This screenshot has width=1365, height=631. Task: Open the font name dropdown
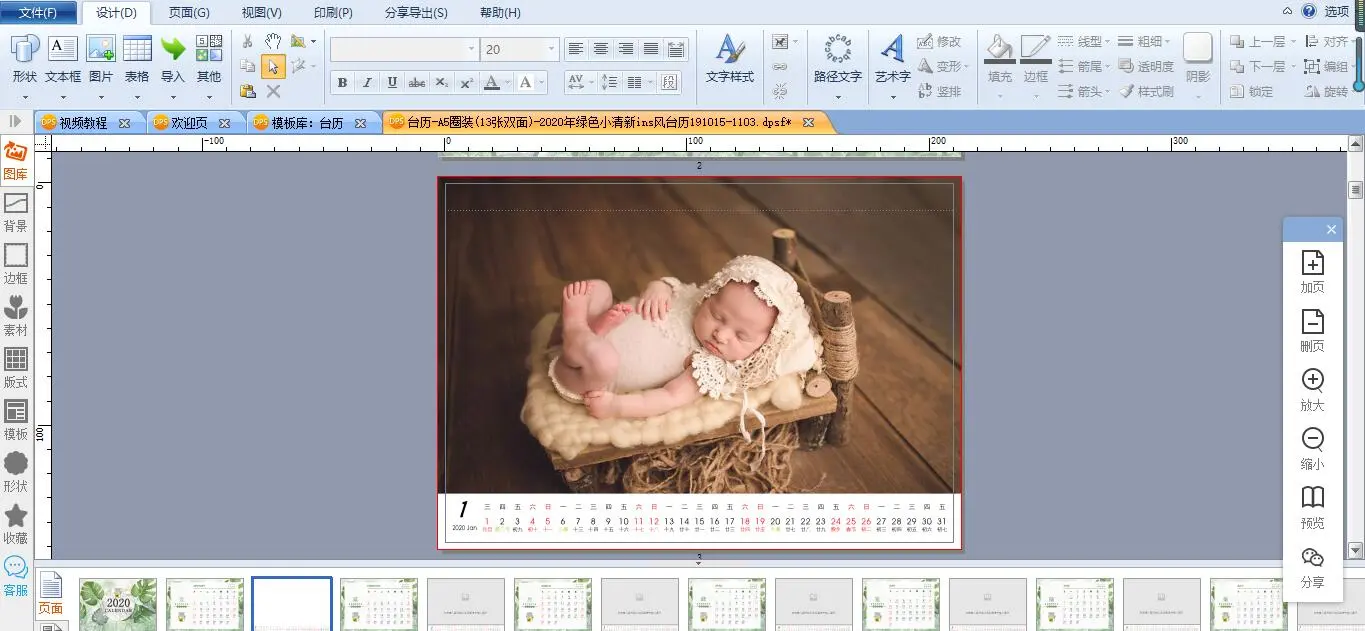471,49
